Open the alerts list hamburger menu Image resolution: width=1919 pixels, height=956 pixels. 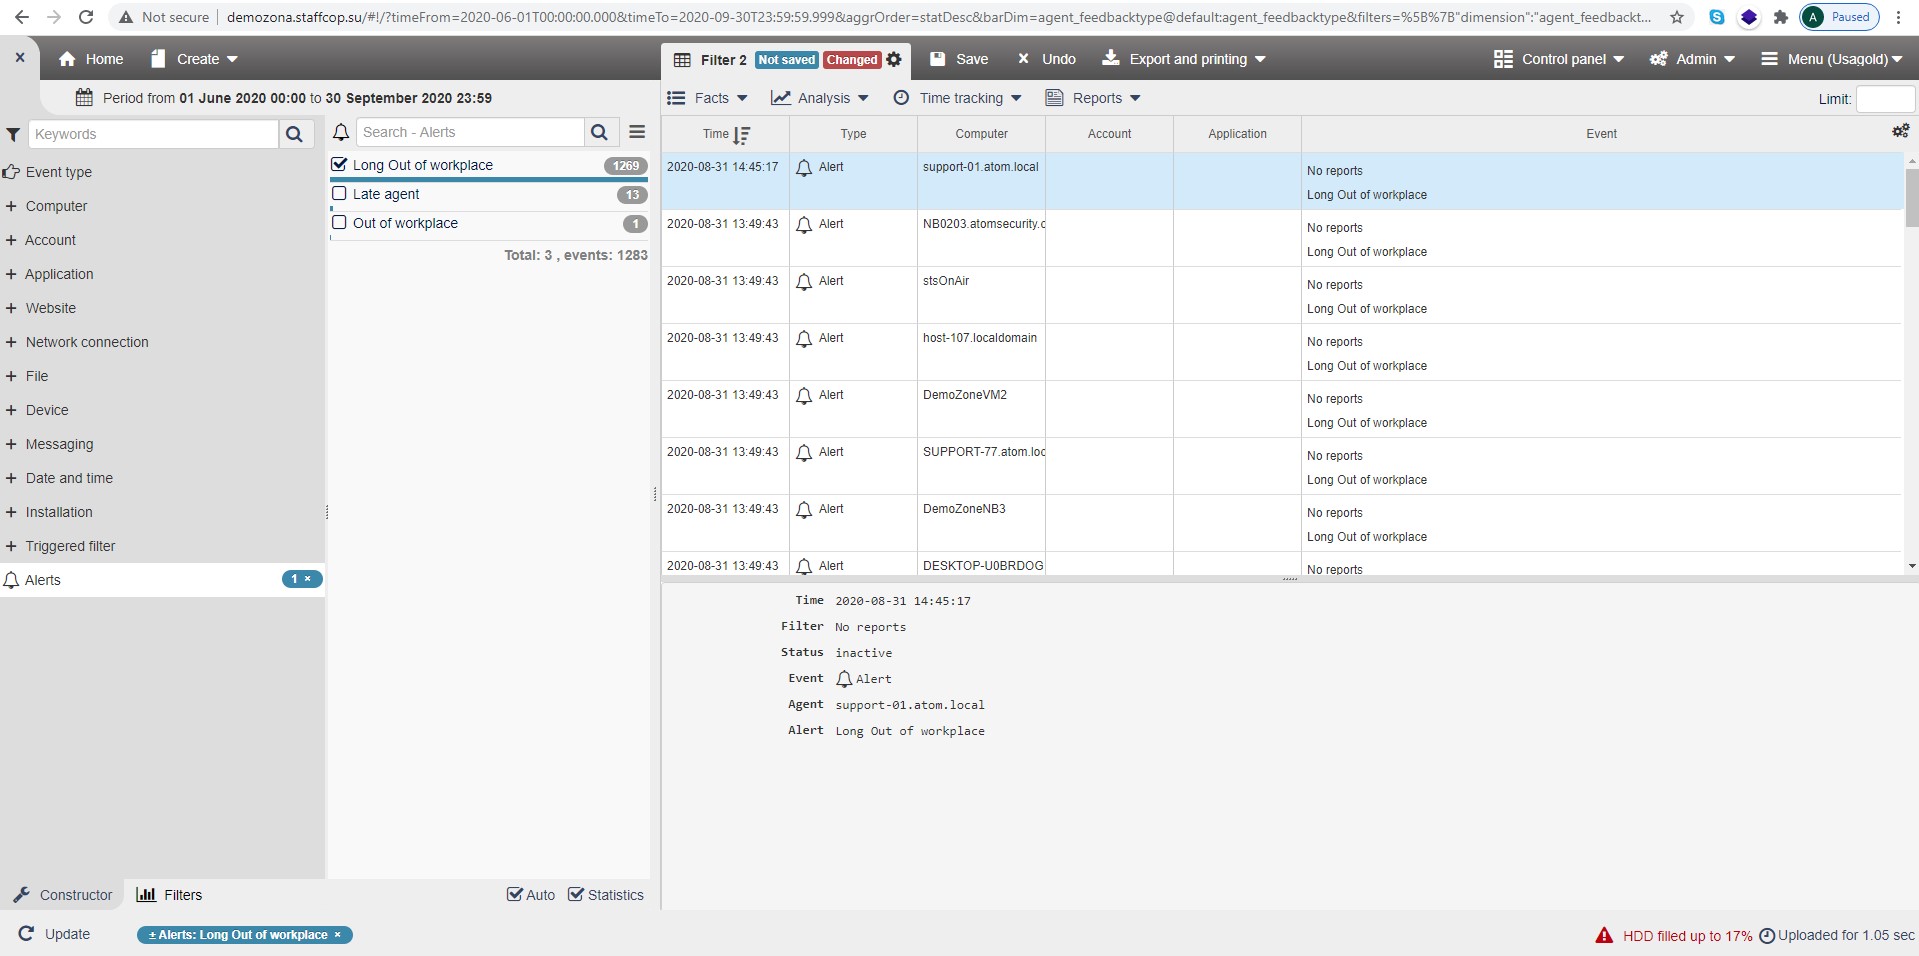tap(637, 132)
